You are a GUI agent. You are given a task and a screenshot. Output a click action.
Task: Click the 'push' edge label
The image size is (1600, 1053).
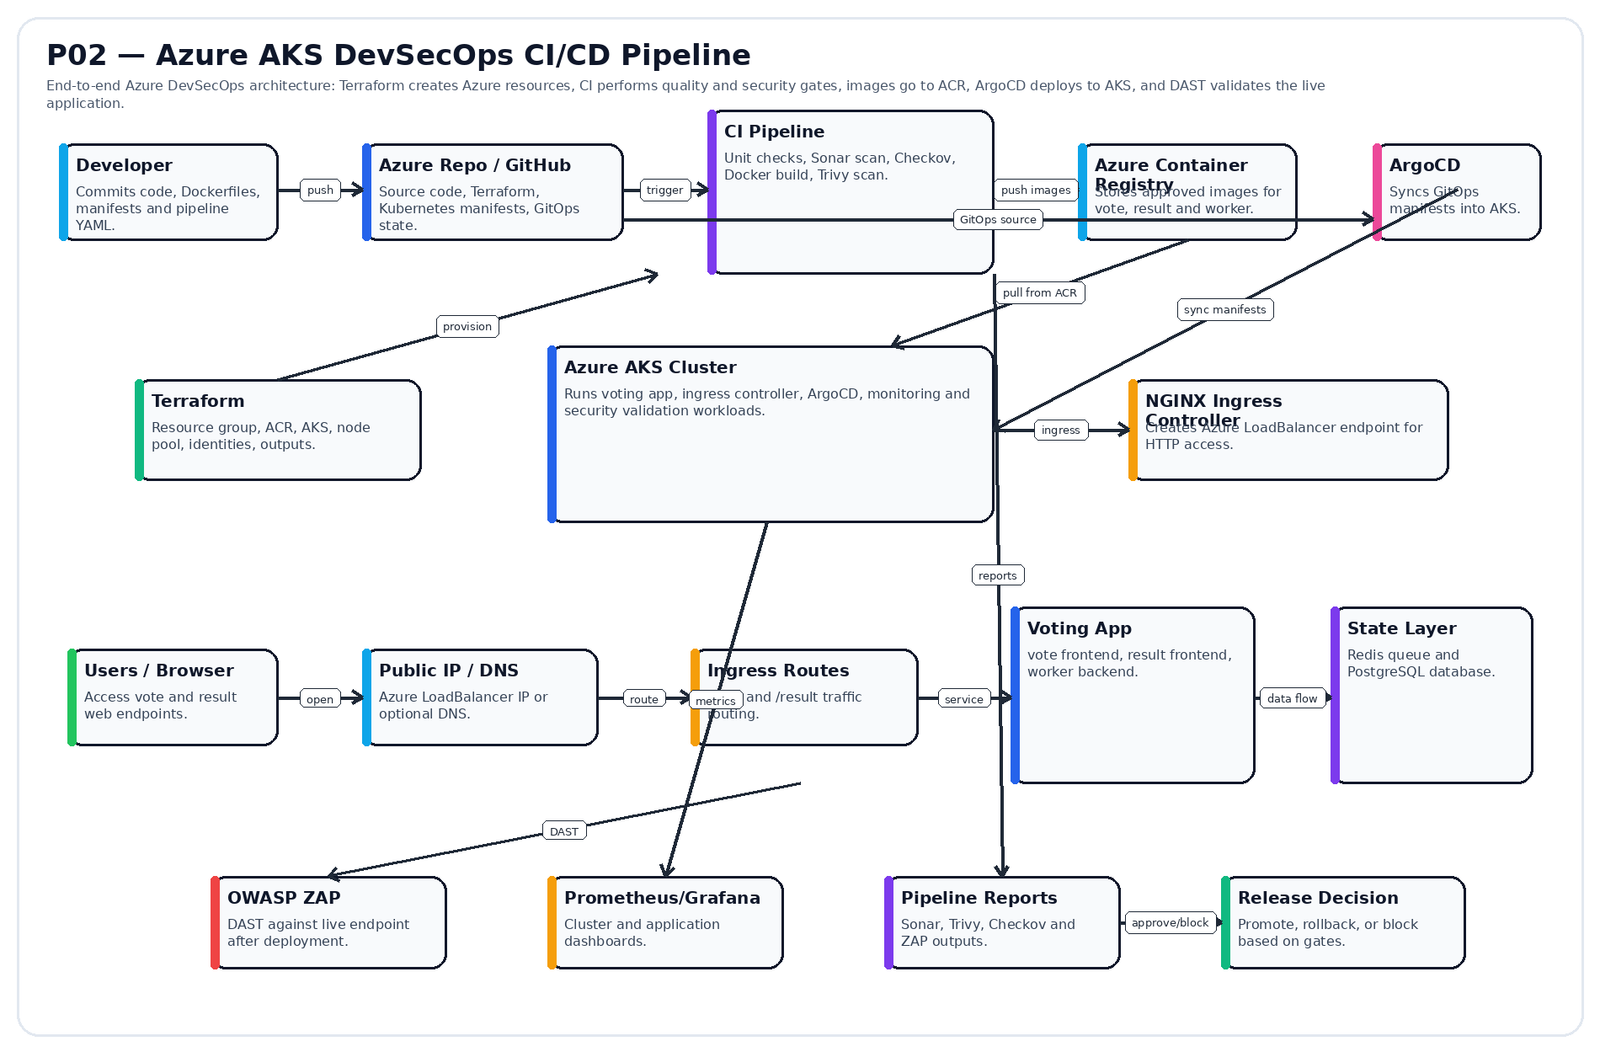coord(320,190)
